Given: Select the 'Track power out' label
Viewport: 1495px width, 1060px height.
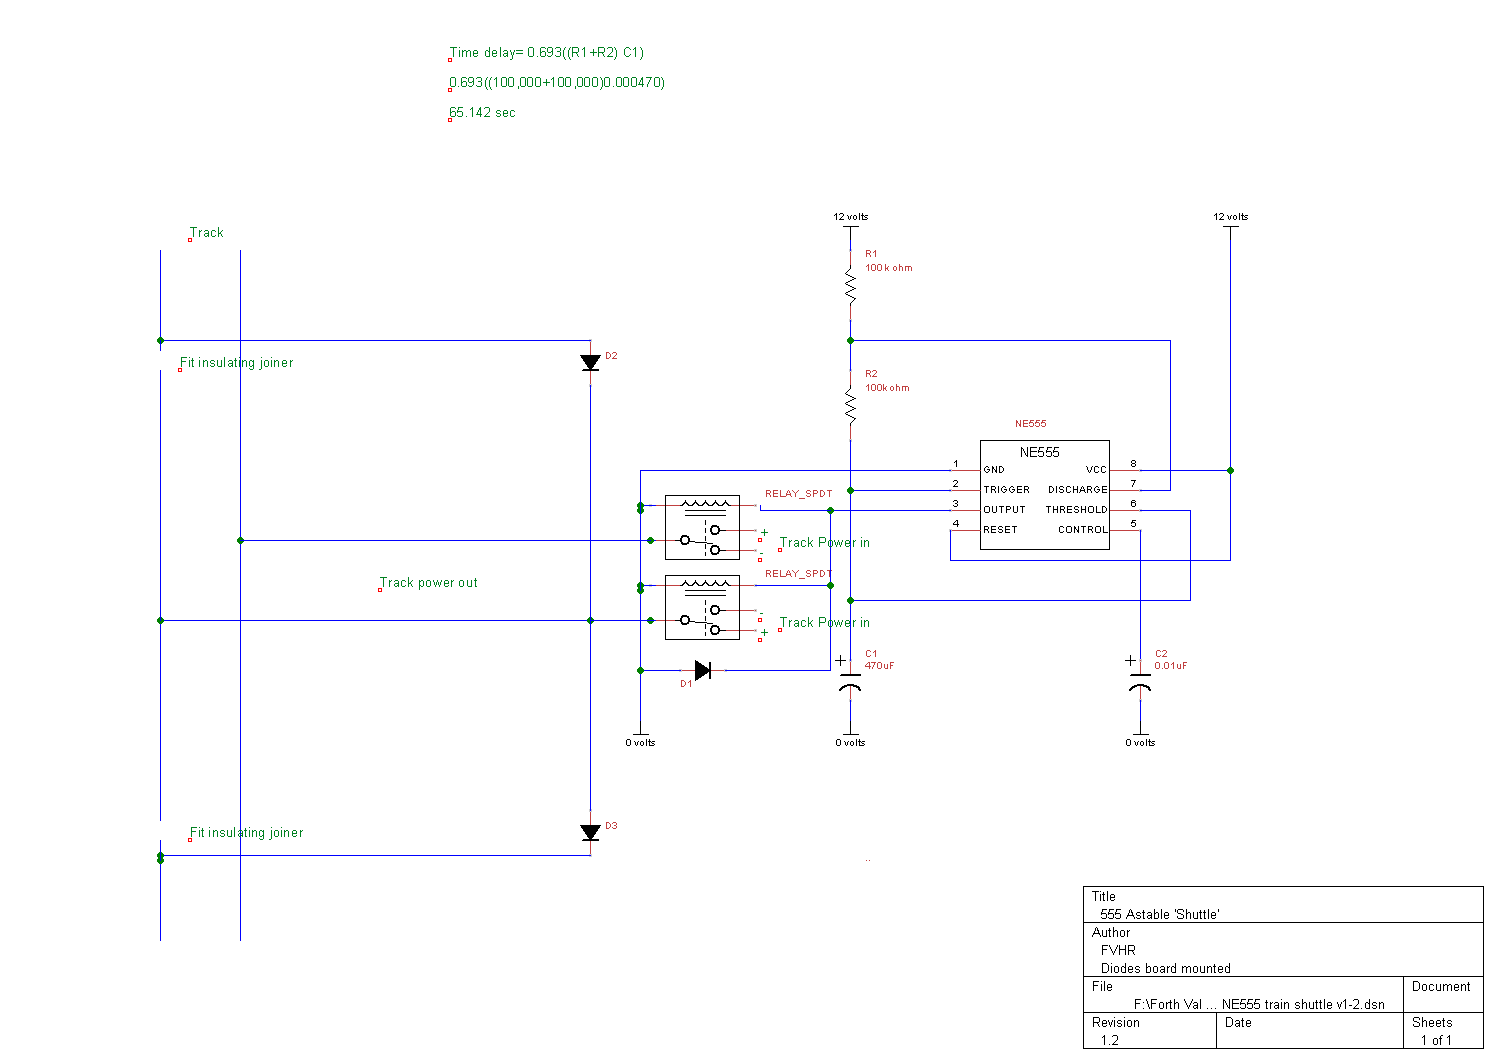Looking at the screenshot, I should [x=429, y=583].
